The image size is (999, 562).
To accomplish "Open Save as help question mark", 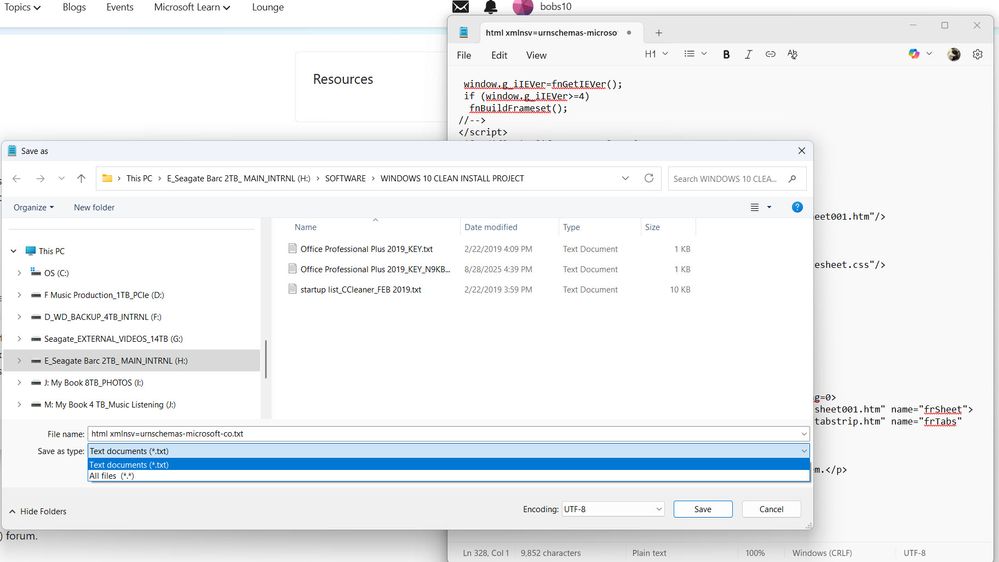I will [797, 207].
